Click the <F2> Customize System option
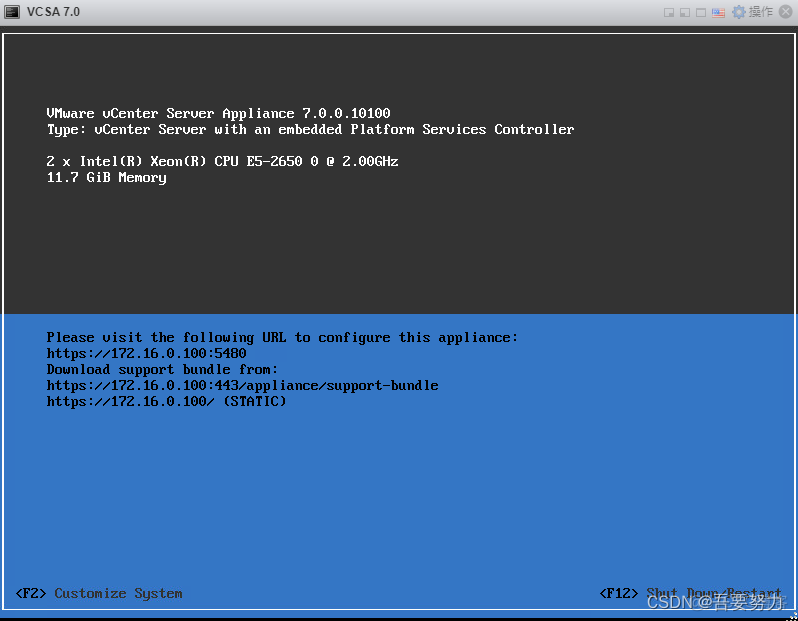This screenshot has height=621, width=798. tap(99, 594)
